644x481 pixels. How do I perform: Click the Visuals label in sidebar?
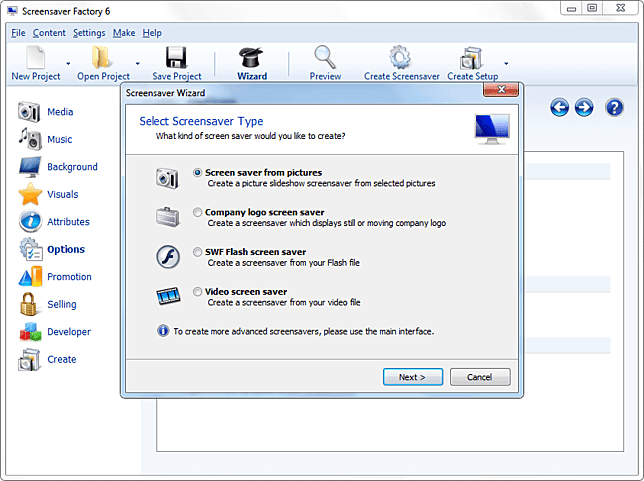(x=62, y=194)
